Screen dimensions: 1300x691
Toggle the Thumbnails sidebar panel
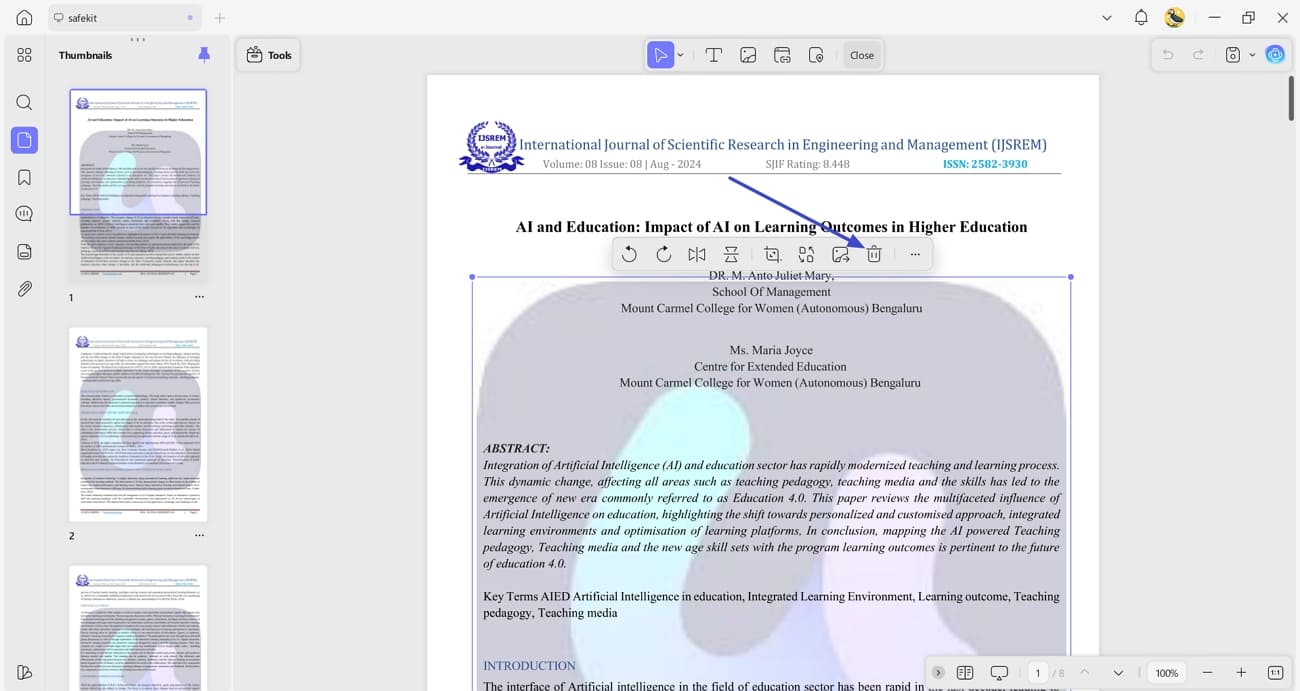[x=24, y=140]
